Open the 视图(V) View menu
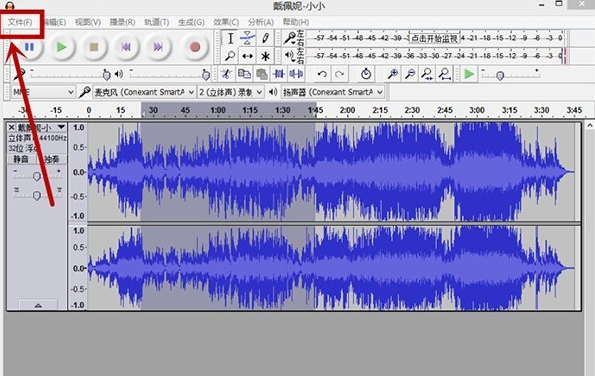 [x=88, y=22]
